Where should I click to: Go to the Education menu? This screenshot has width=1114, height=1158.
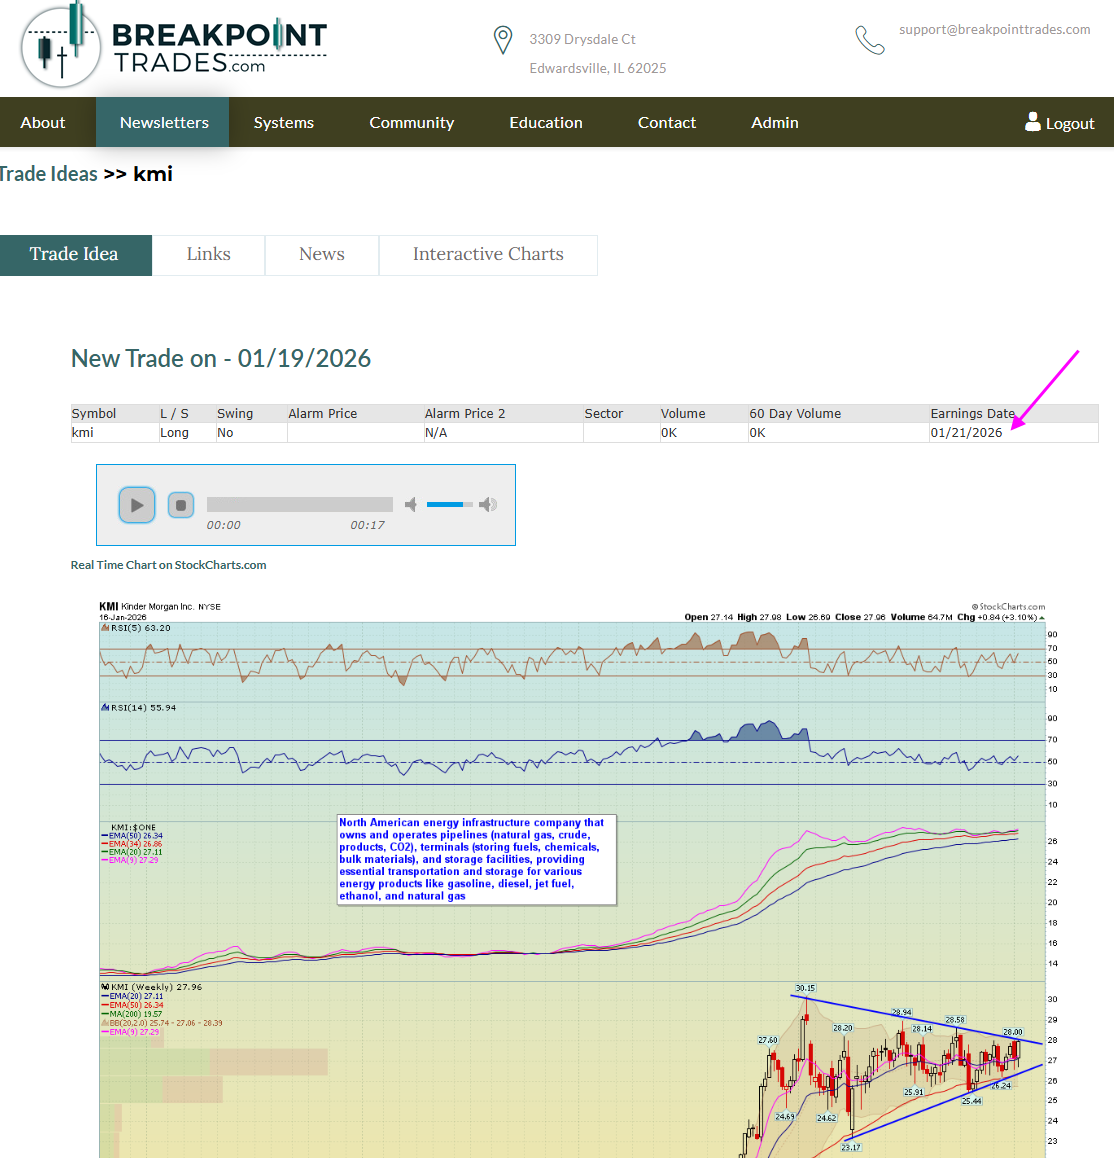pos(545,122)
